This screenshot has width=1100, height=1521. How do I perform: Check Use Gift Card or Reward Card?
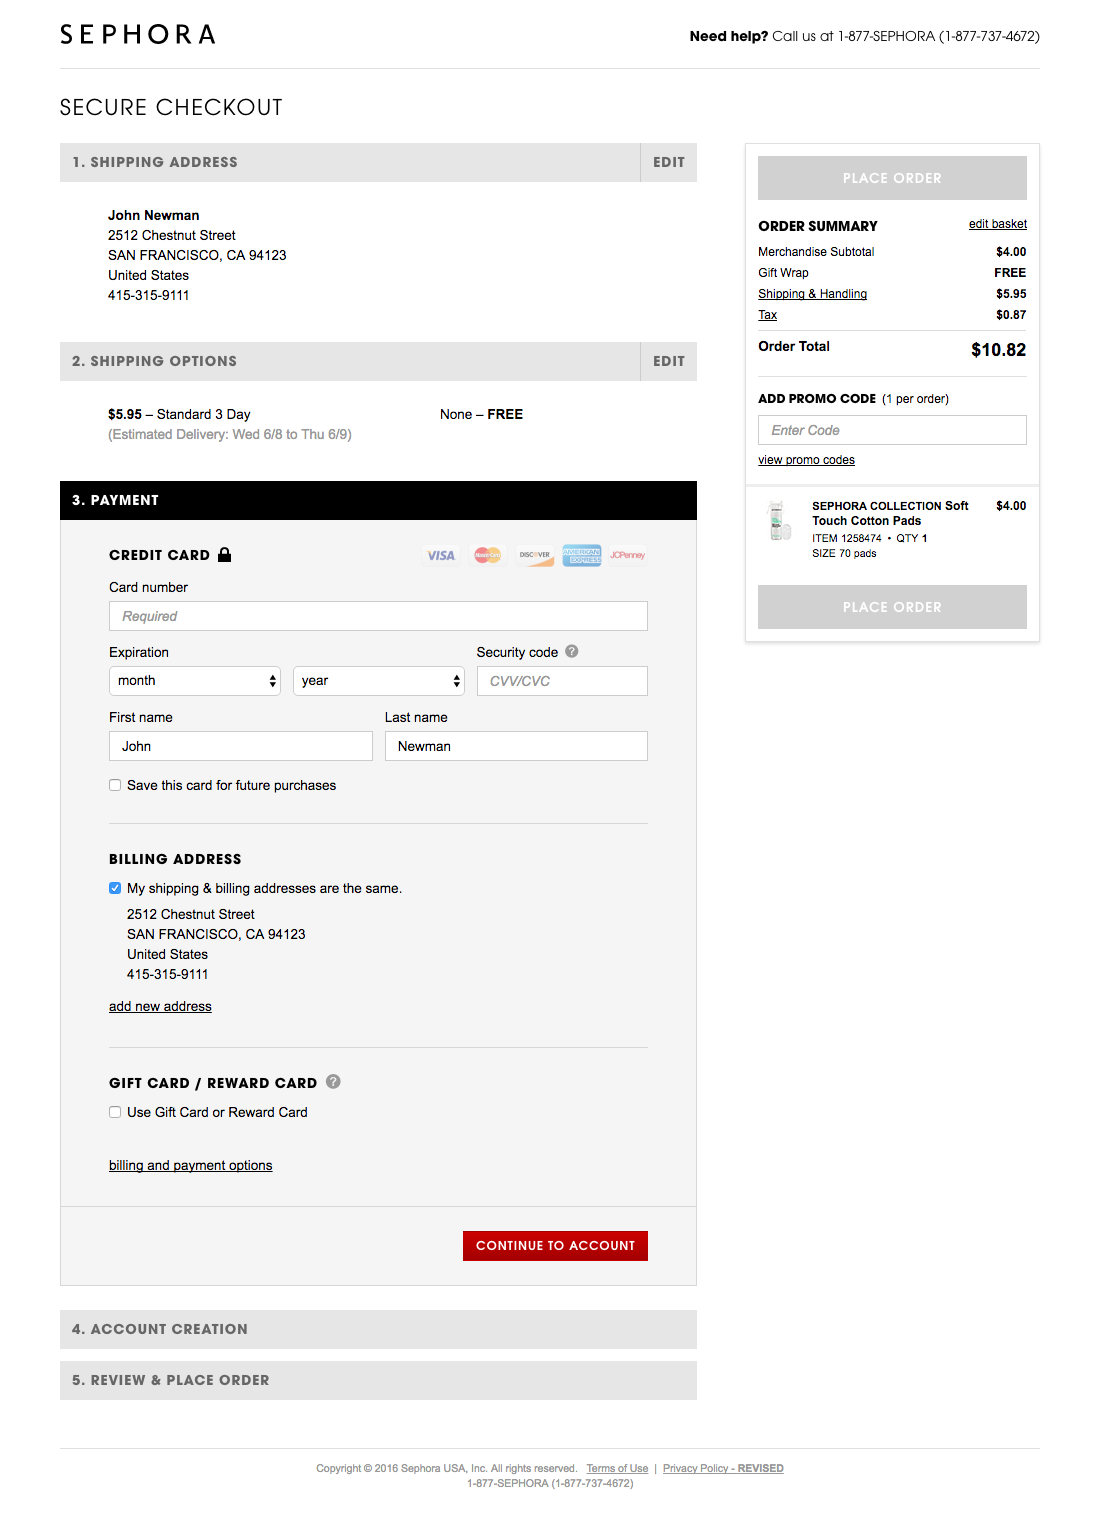(115, 1112)
